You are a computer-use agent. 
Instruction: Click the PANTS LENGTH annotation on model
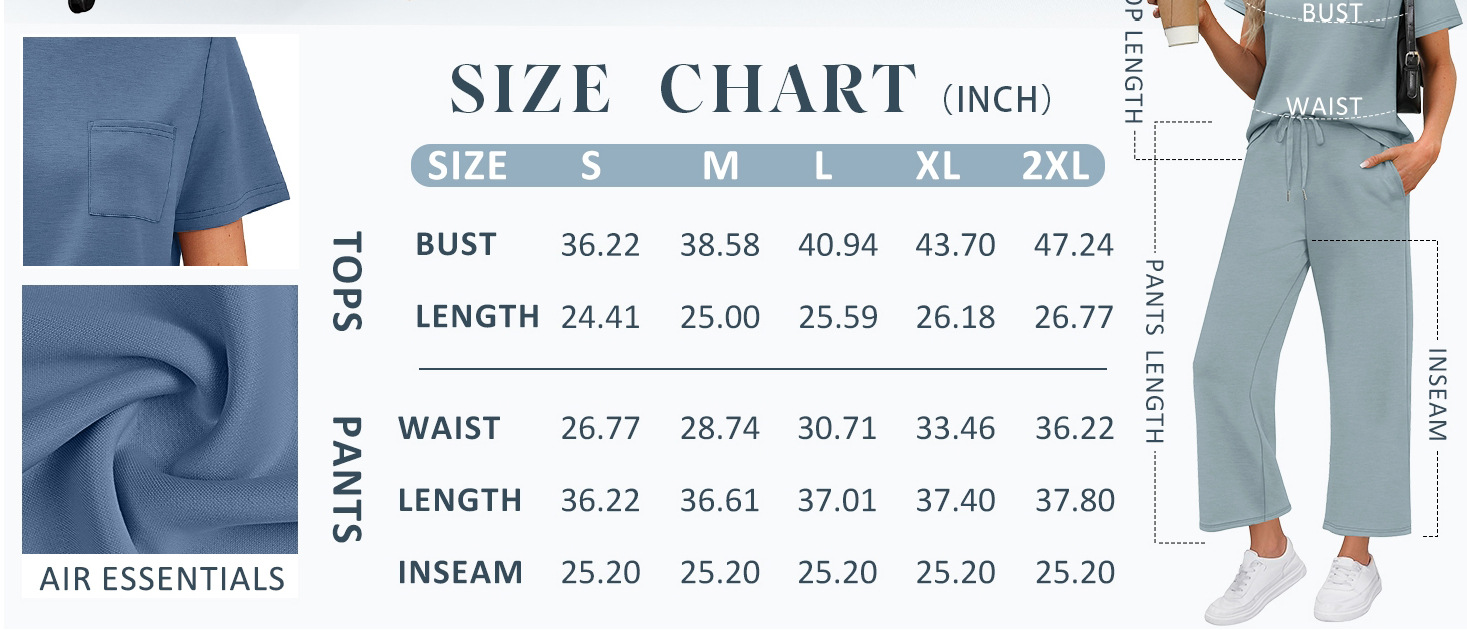click(1154, 351)
